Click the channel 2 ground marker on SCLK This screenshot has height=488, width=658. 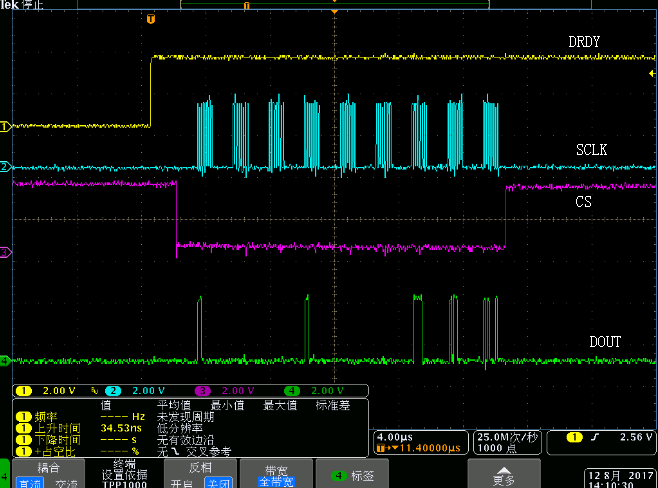5,166
